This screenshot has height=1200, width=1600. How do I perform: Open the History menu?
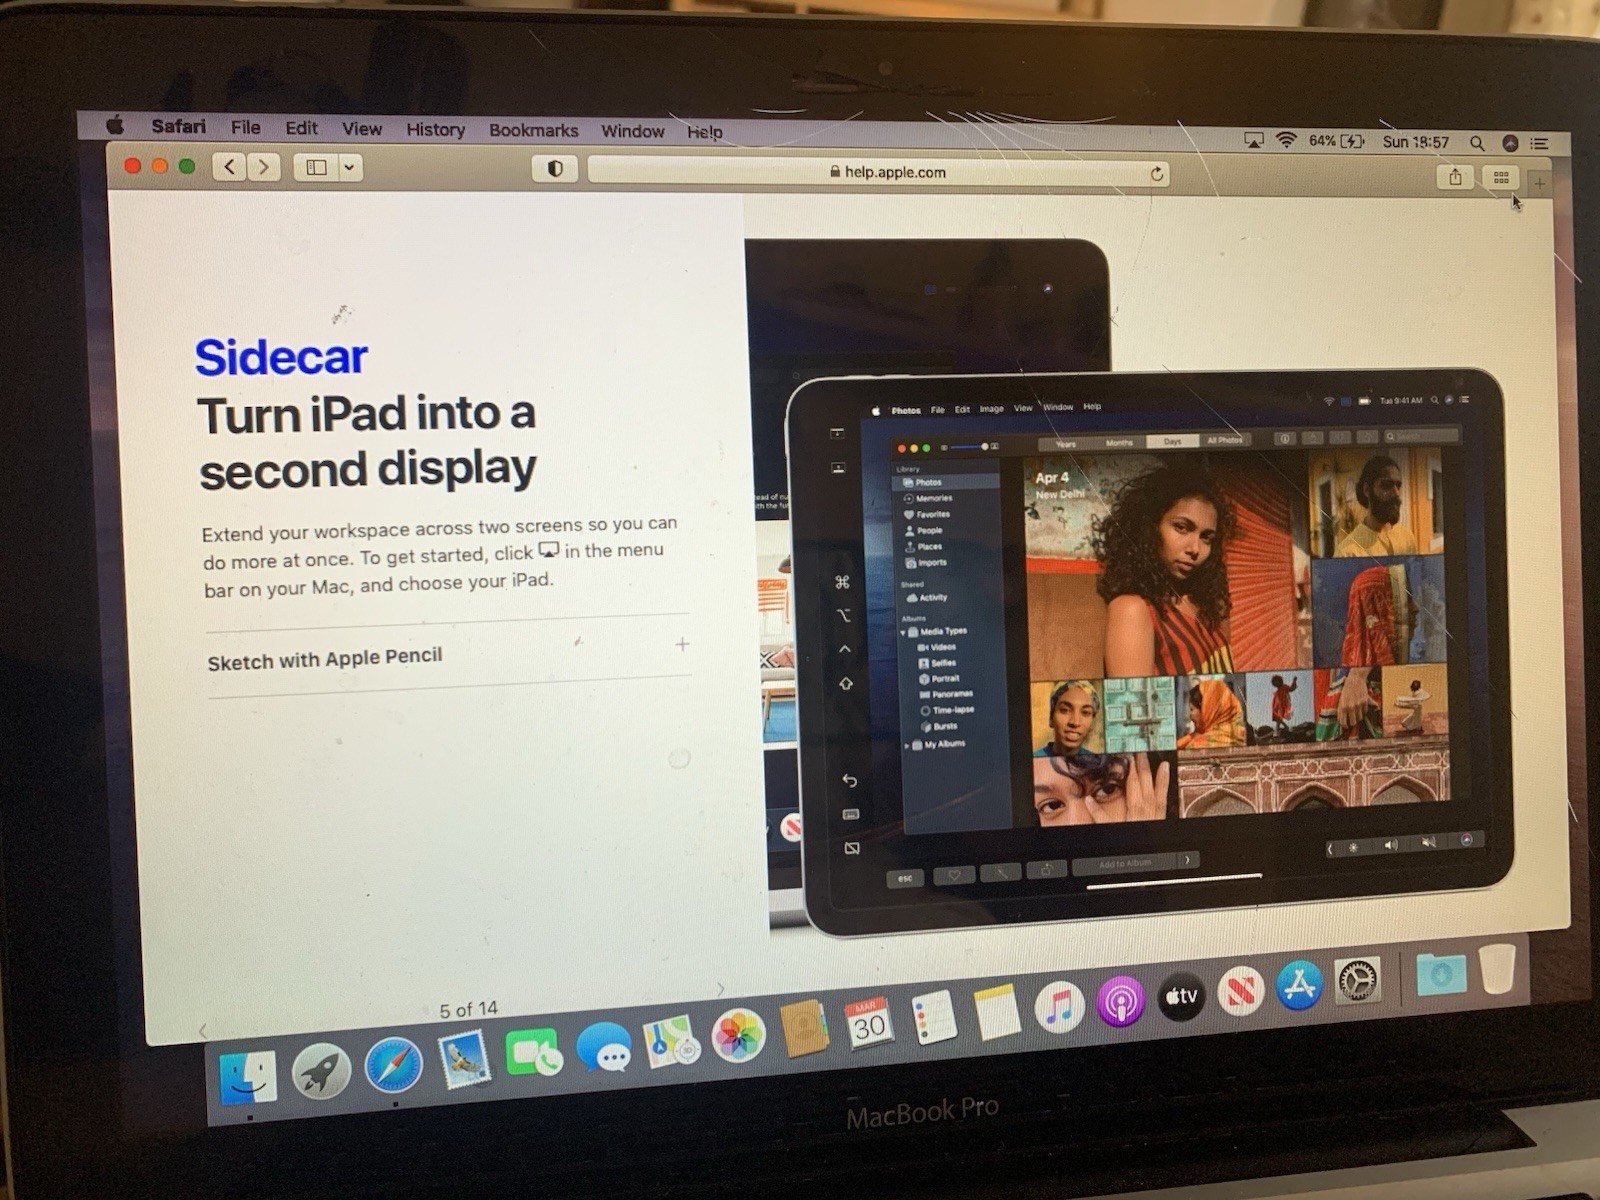pos(435,130)
